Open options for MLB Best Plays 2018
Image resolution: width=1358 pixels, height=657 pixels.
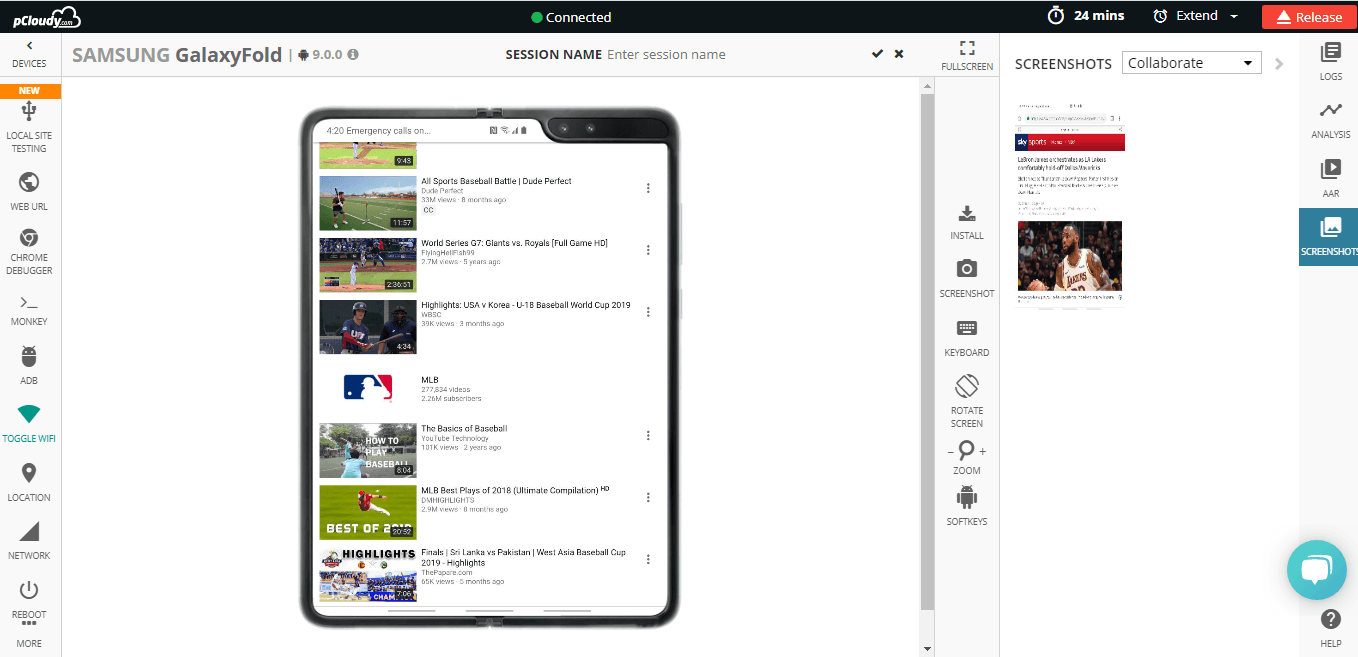[648, 497]
